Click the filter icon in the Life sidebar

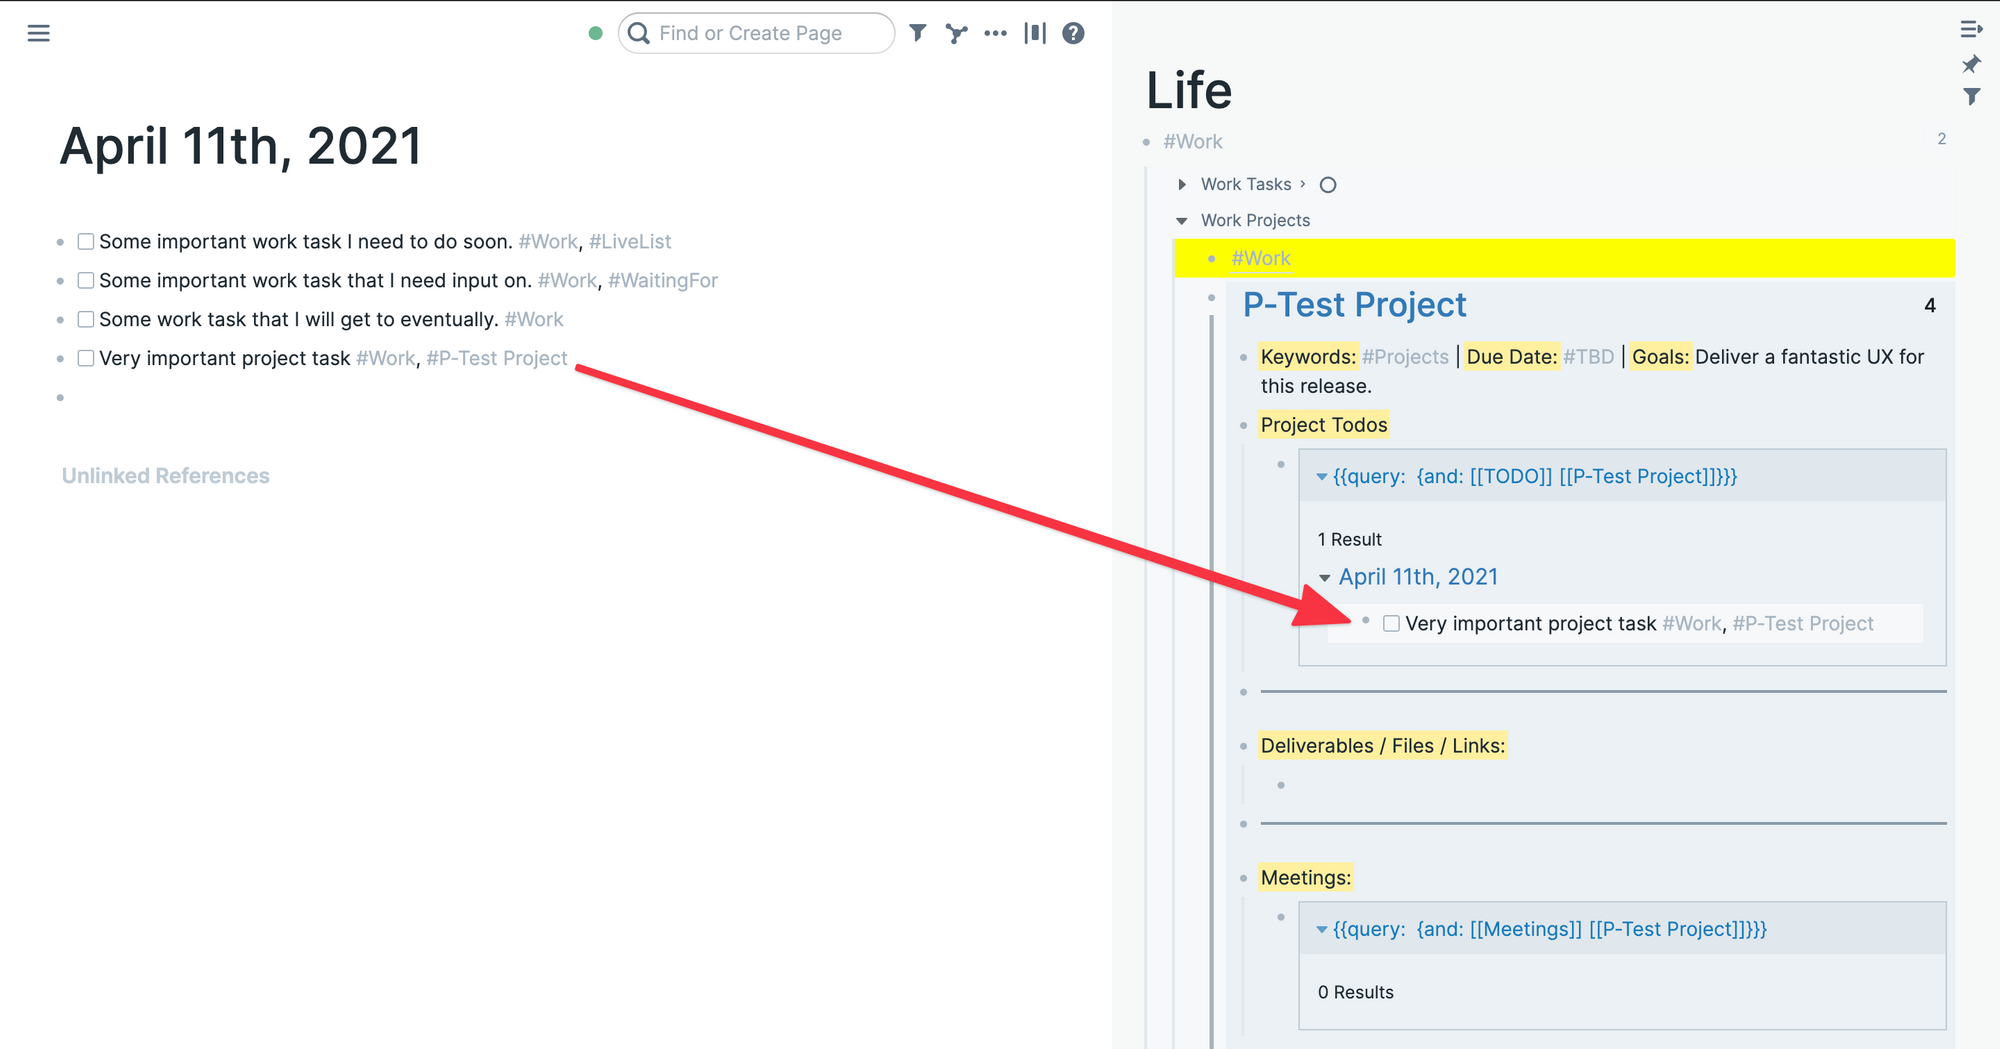1972,96
